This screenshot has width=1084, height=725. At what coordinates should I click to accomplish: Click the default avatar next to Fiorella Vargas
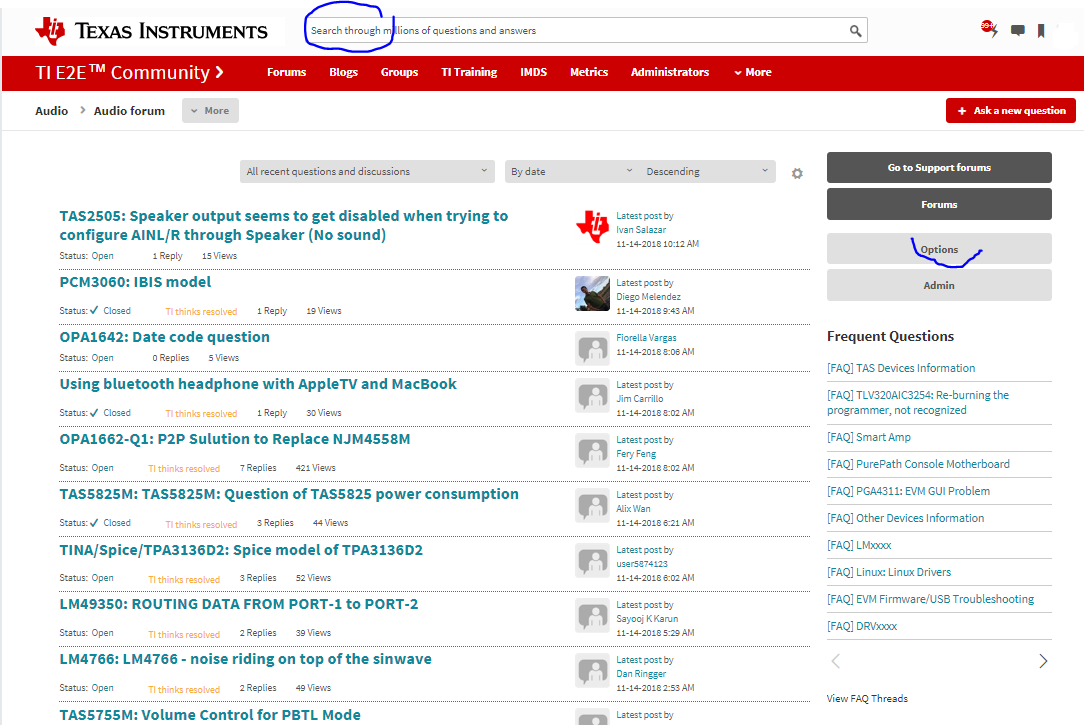coord(592,348)
